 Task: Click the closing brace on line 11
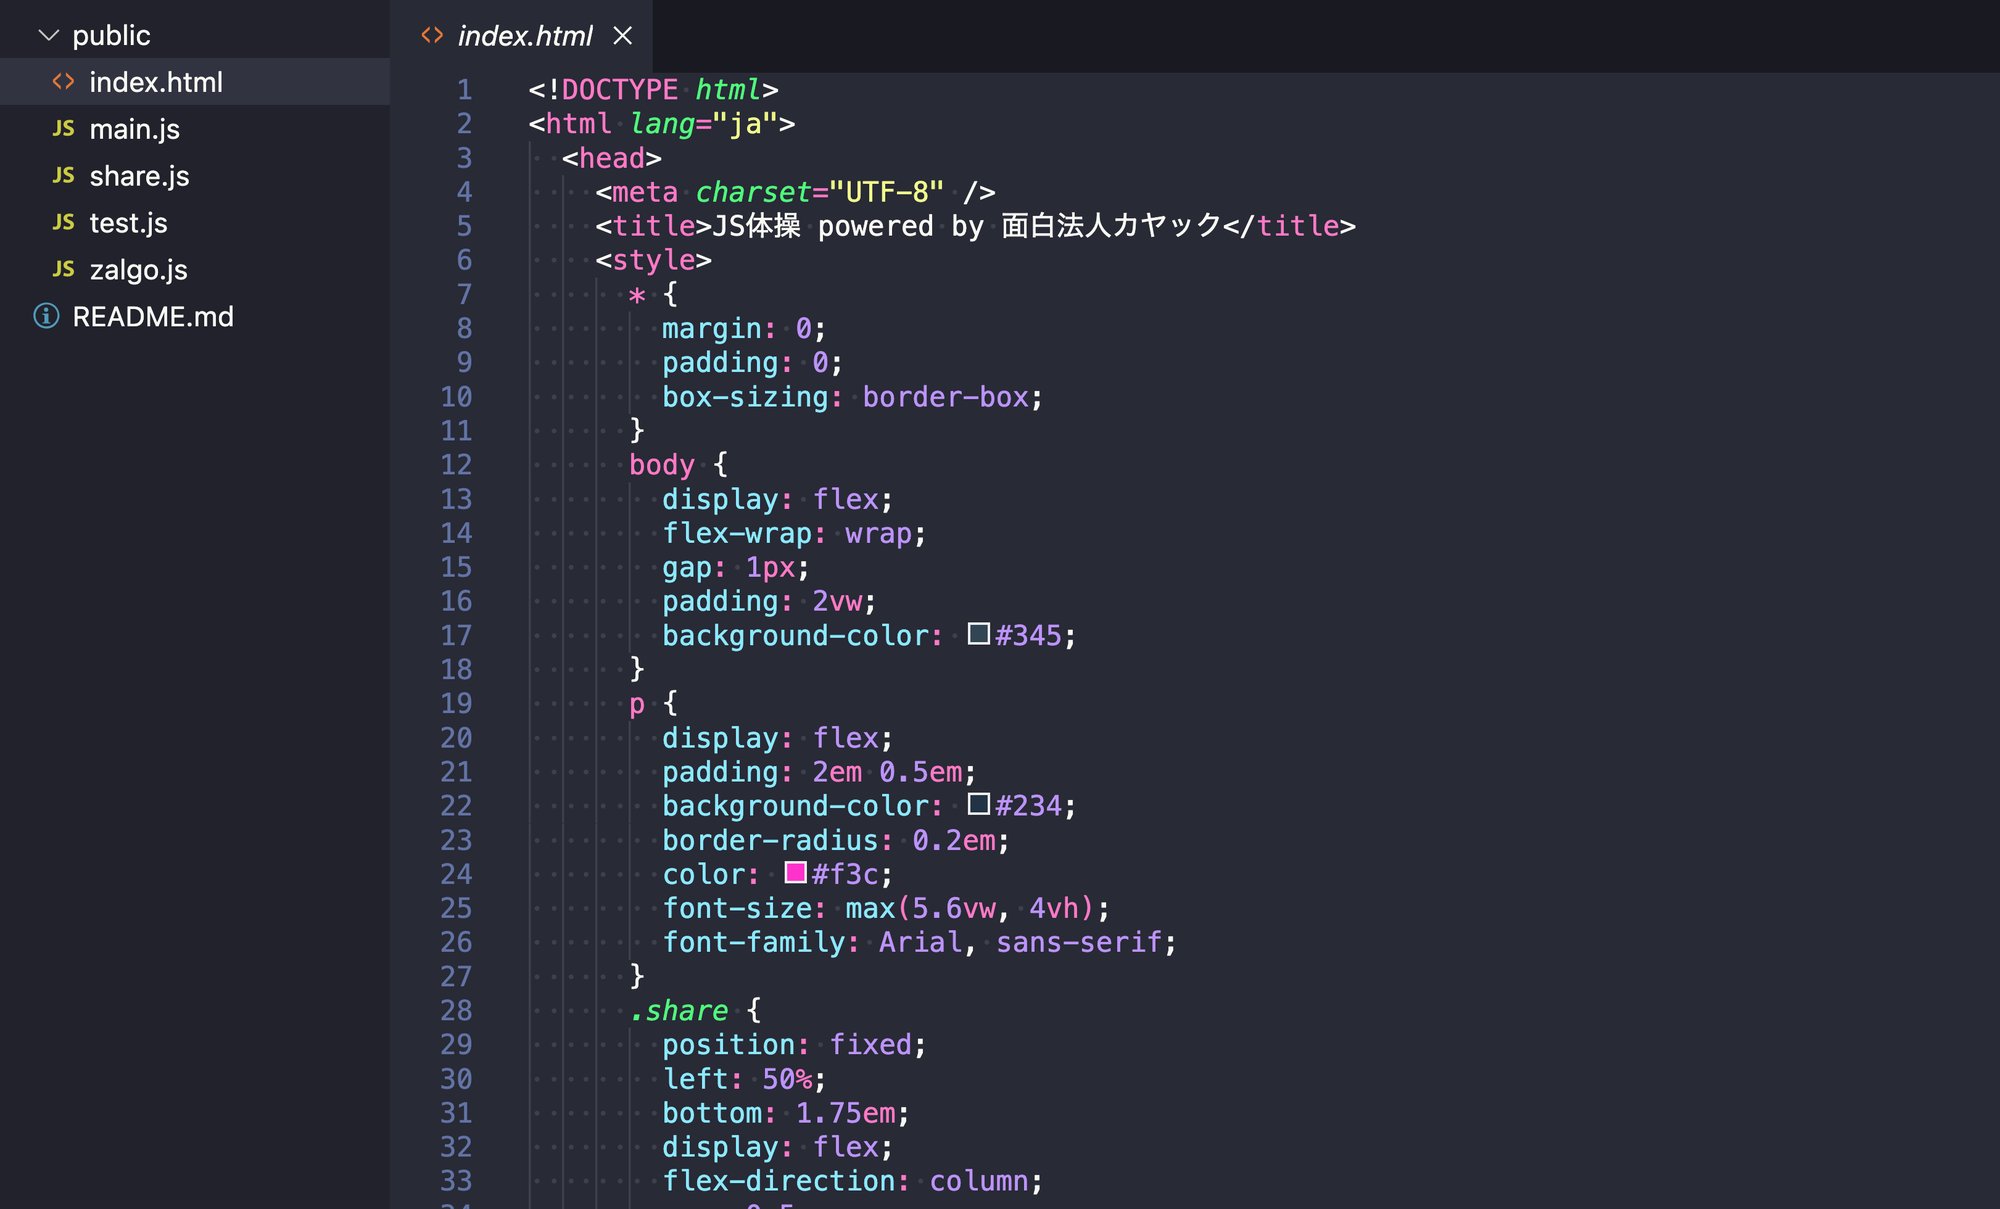(637, 431)
